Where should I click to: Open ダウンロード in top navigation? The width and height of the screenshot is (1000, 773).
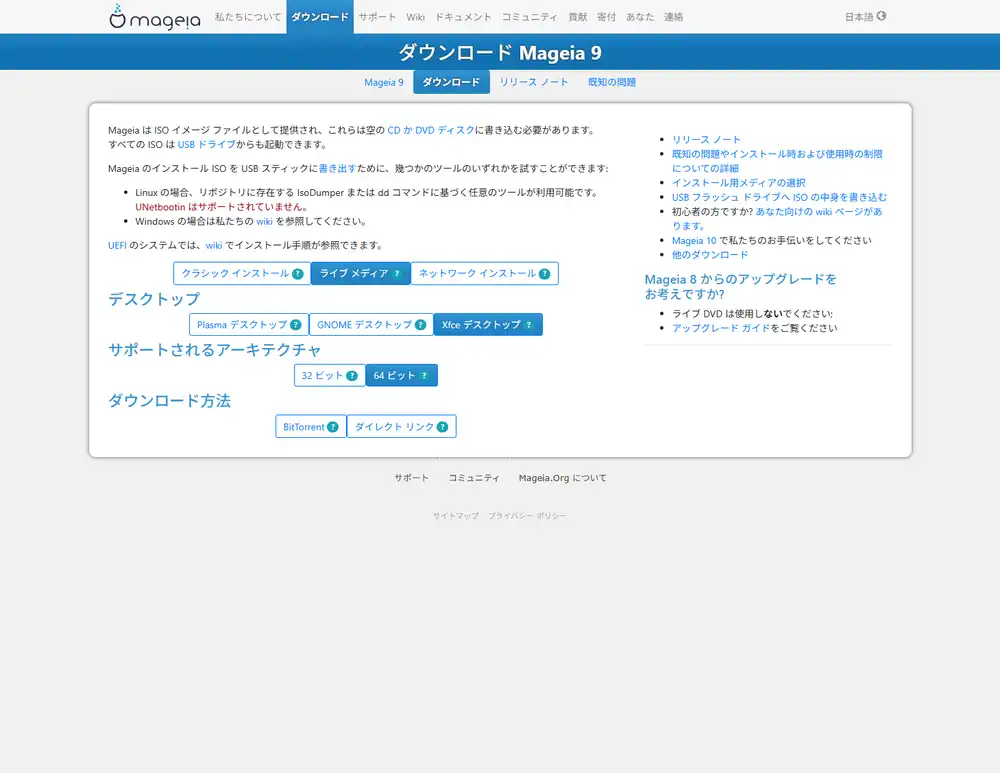320,17
